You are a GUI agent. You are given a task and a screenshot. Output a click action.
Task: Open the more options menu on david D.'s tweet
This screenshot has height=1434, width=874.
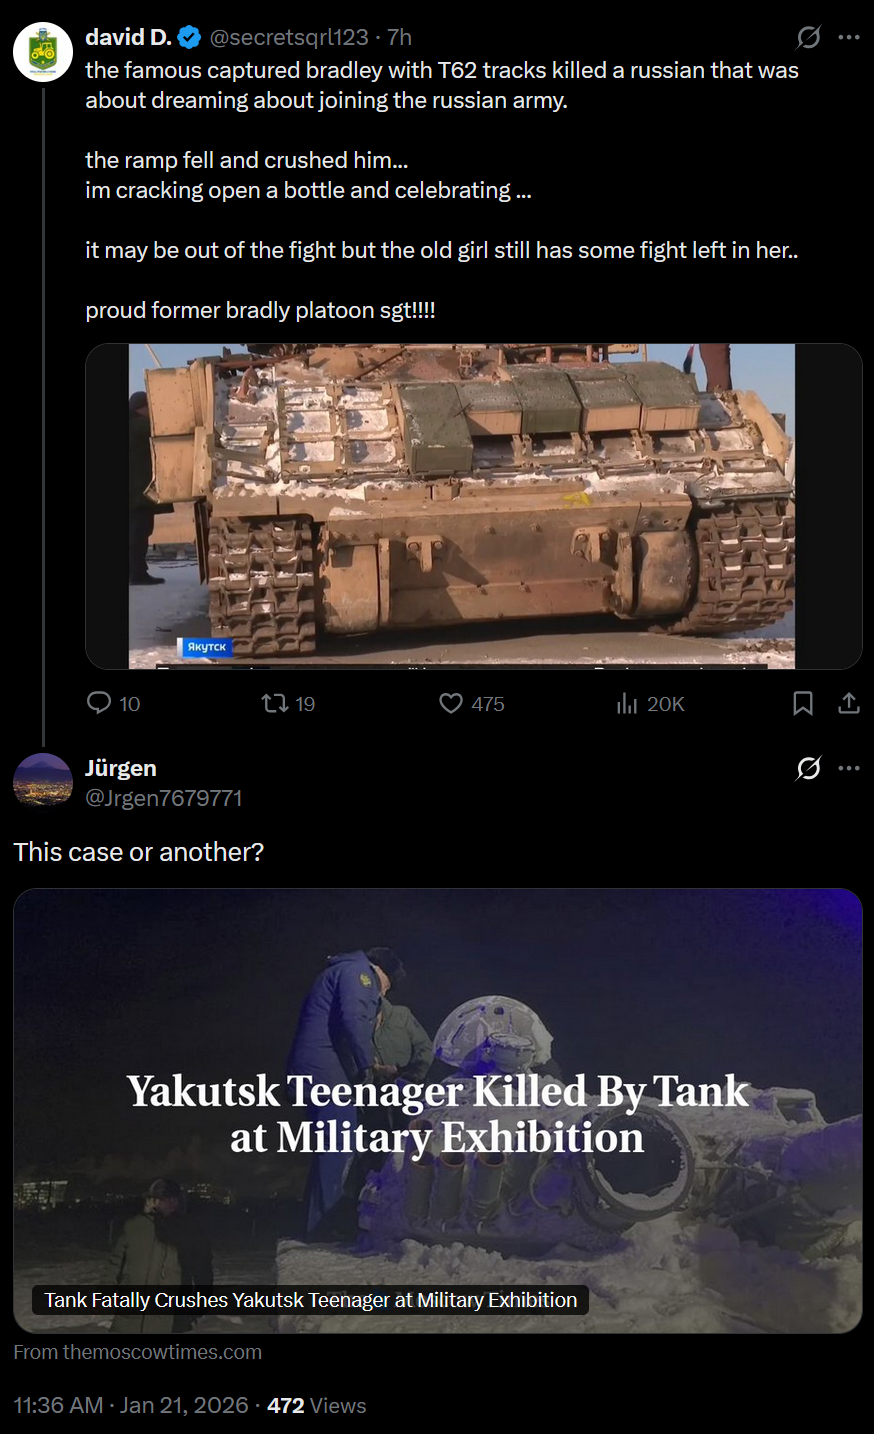tap(849, 38)
